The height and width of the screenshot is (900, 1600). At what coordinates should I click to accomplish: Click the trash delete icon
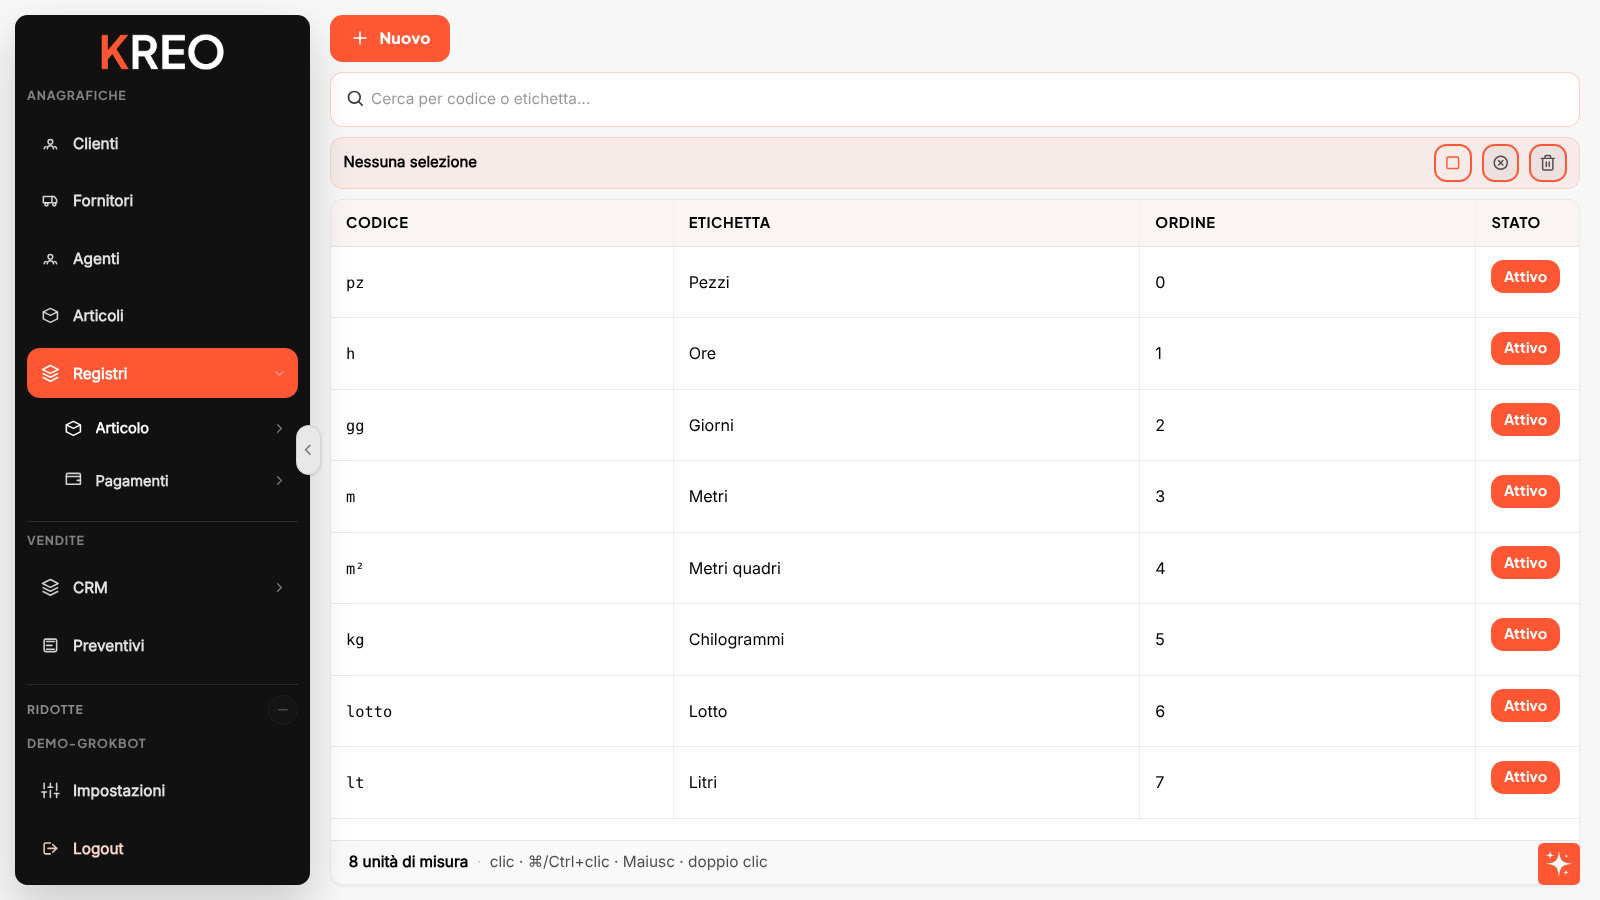[1548, 163]
